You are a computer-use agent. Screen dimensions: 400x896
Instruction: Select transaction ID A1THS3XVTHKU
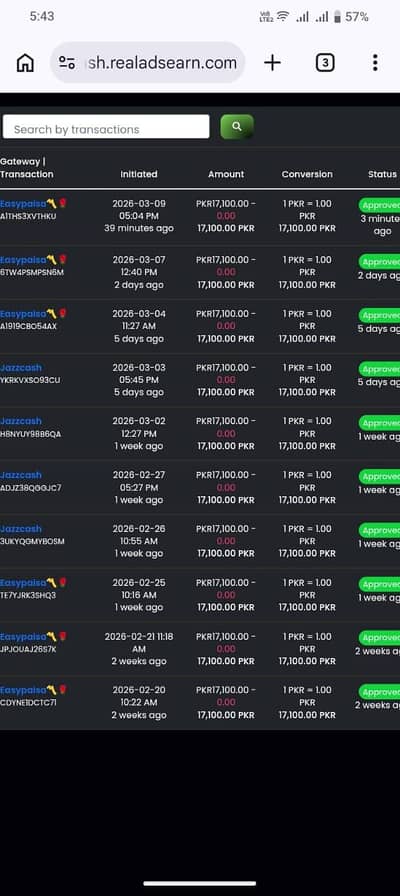(28, 217)
